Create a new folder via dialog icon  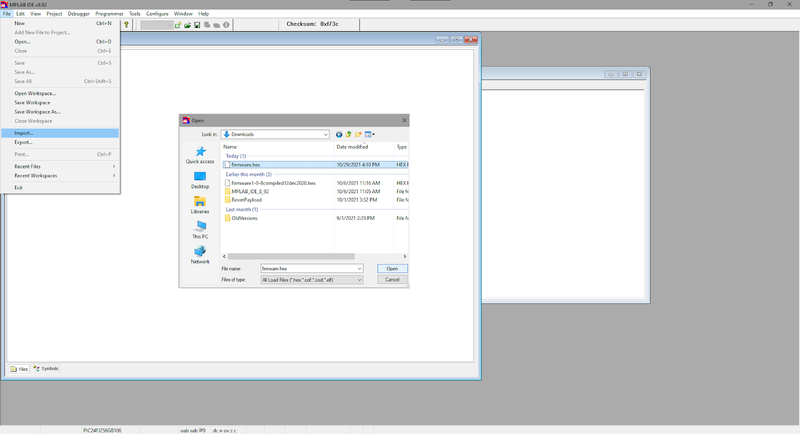[358, 134]
